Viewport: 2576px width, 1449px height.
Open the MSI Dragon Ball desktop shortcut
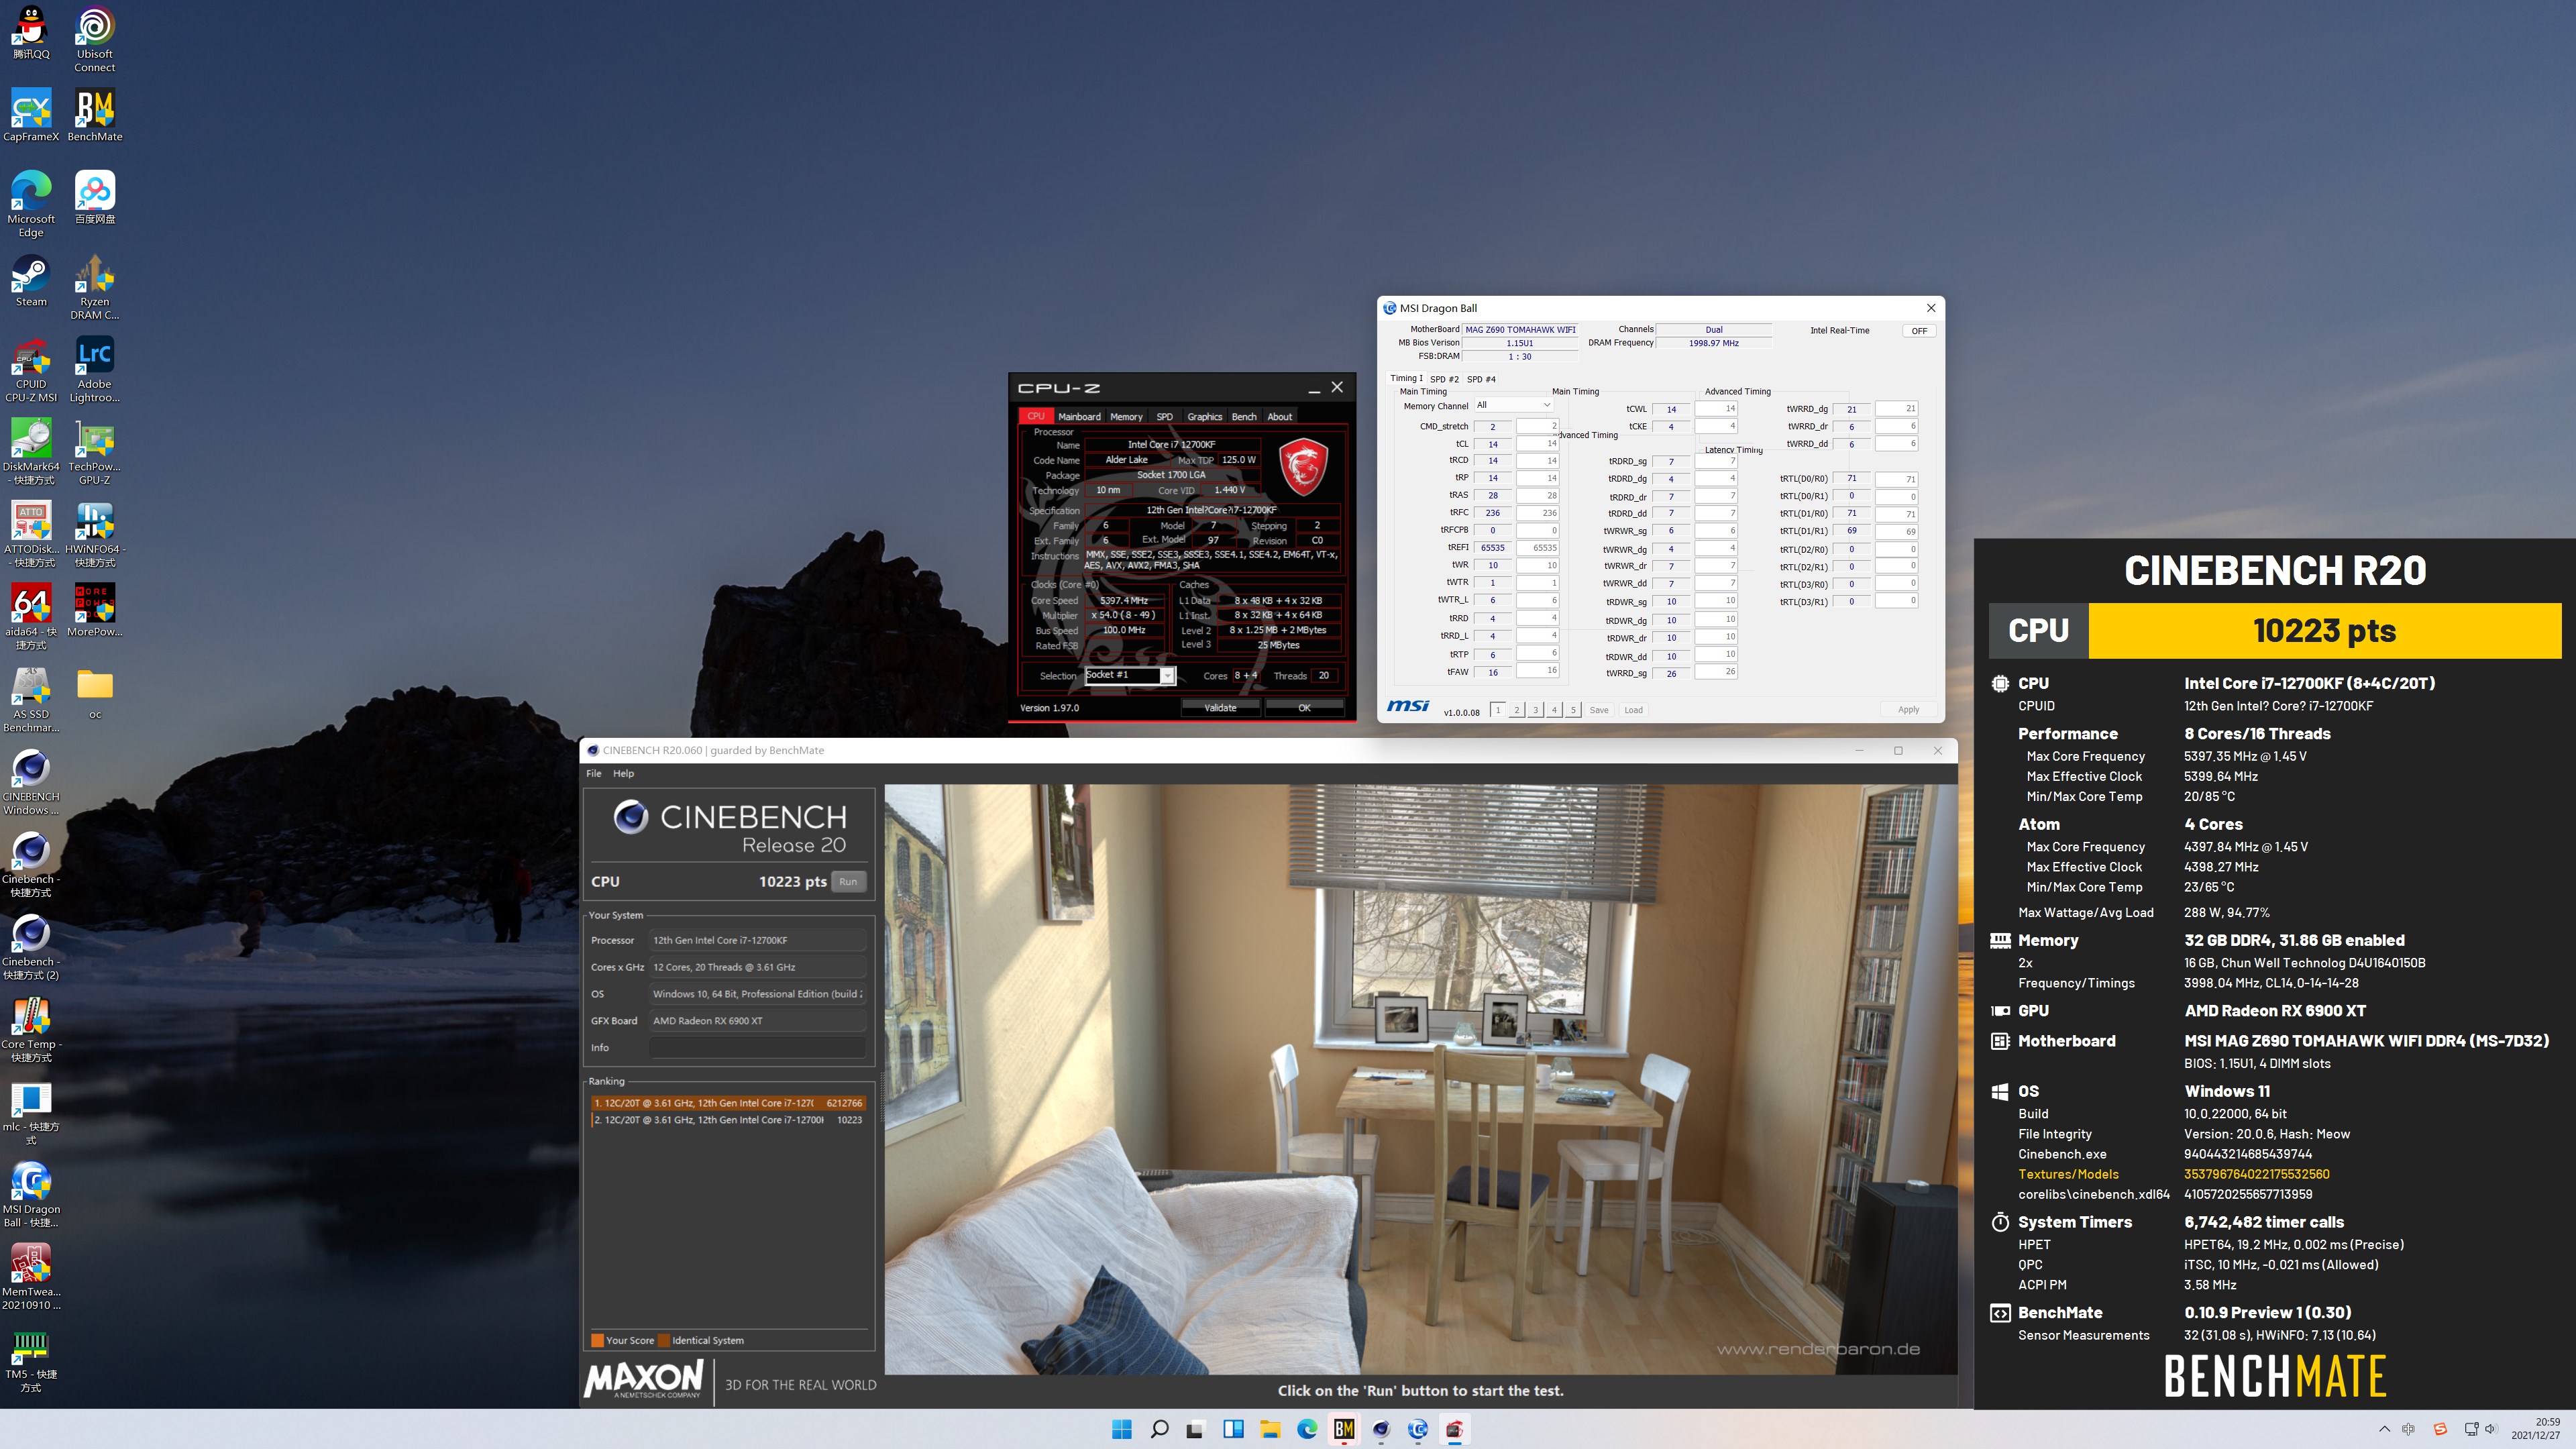point(31,1194)
